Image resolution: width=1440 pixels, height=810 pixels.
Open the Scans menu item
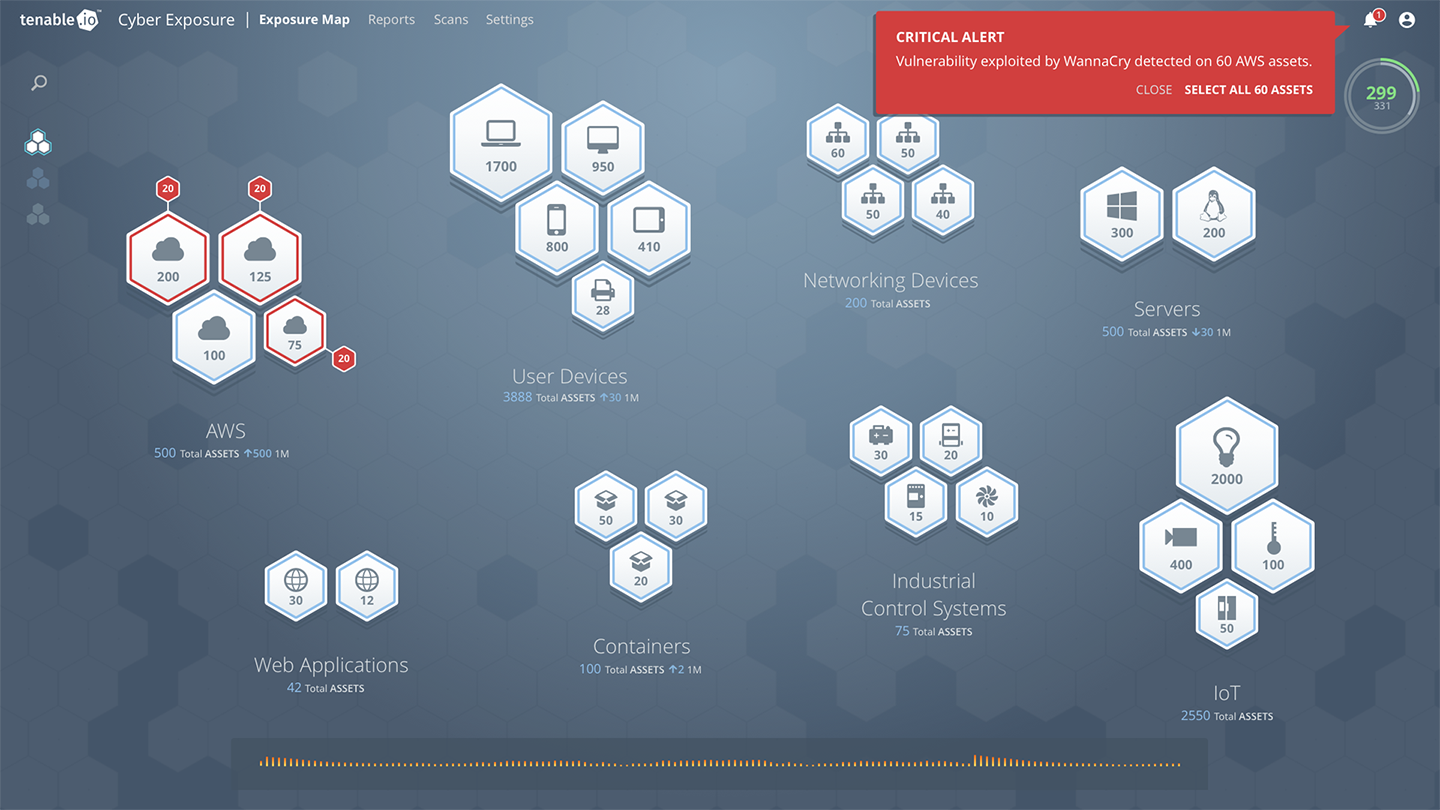coord(451,20)
